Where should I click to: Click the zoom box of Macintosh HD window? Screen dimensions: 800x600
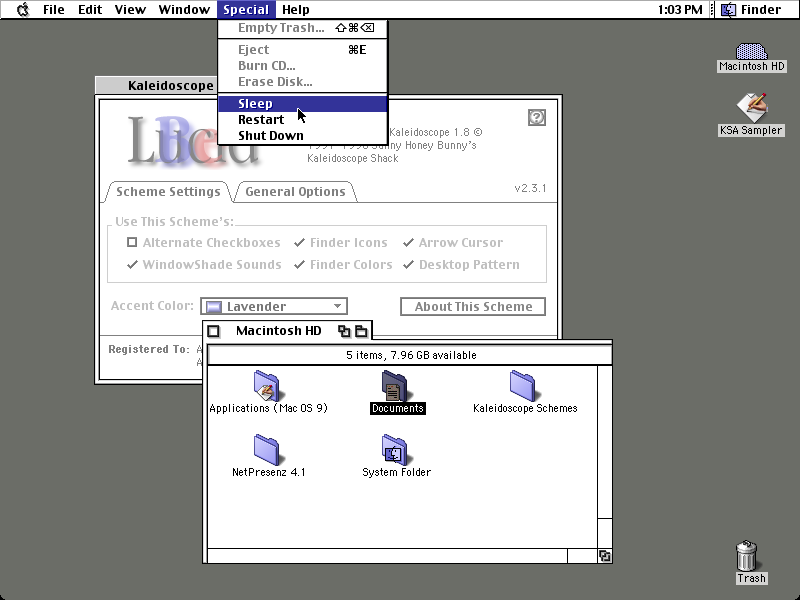344,331
